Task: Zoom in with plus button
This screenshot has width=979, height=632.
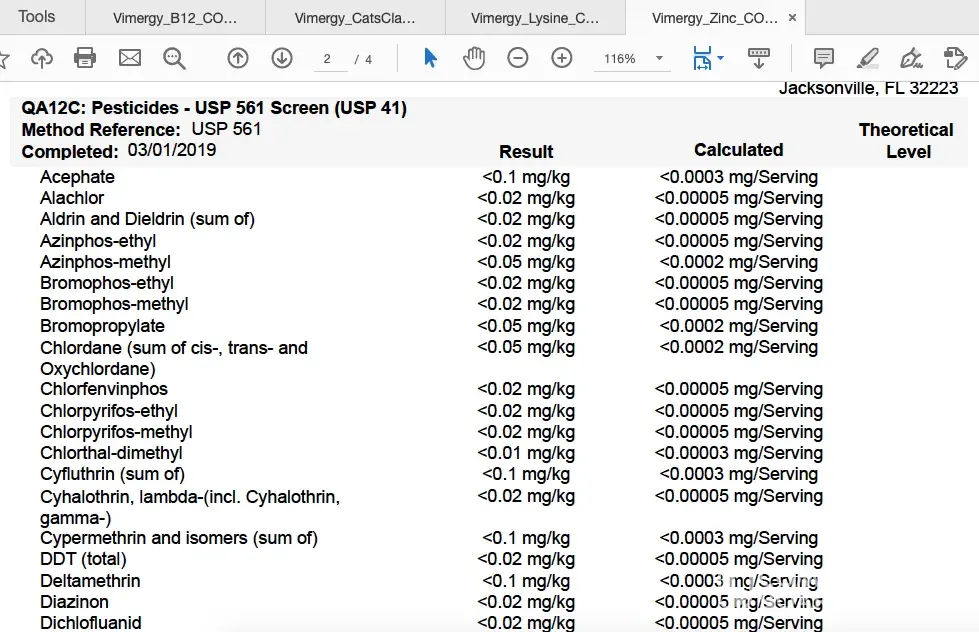Action: point(562,59)
